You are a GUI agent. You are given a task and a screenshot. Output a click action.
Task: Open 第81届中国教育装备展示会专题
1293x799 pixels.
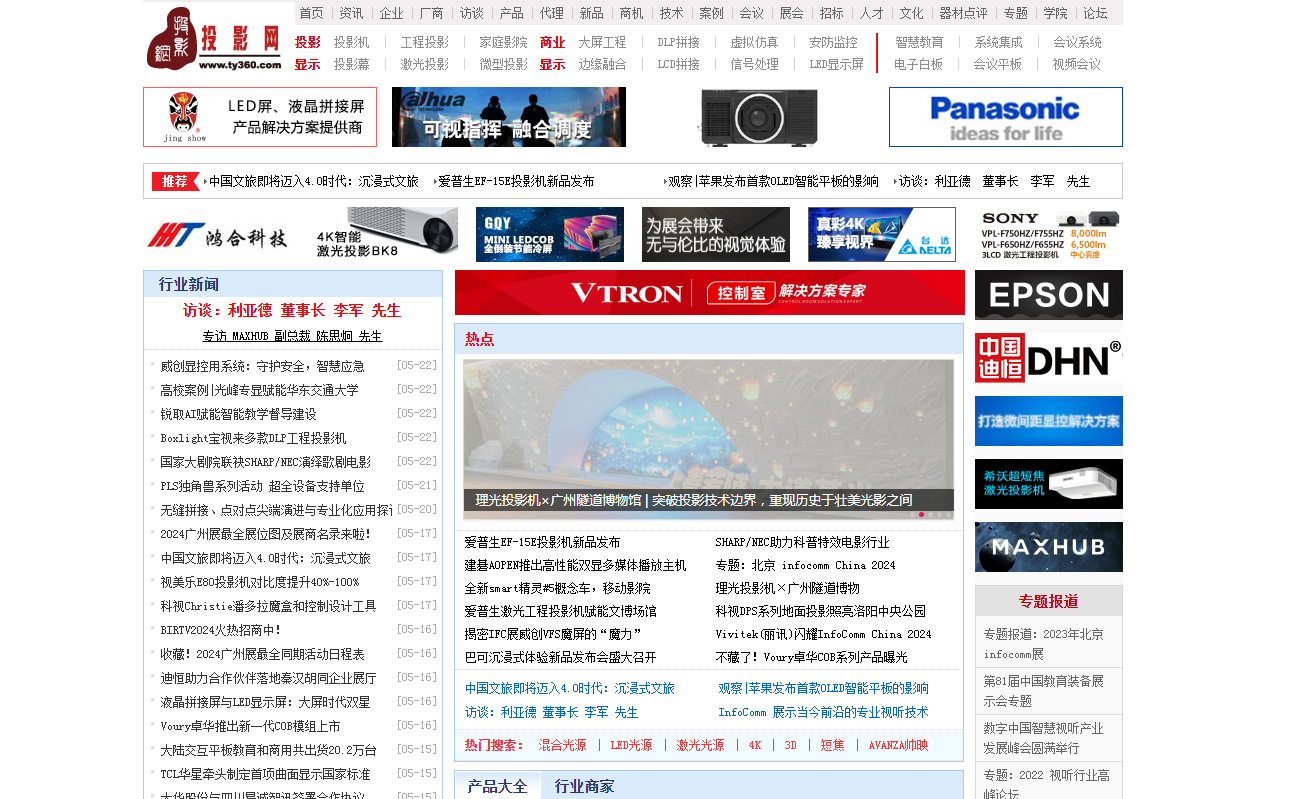[1043, 691]
